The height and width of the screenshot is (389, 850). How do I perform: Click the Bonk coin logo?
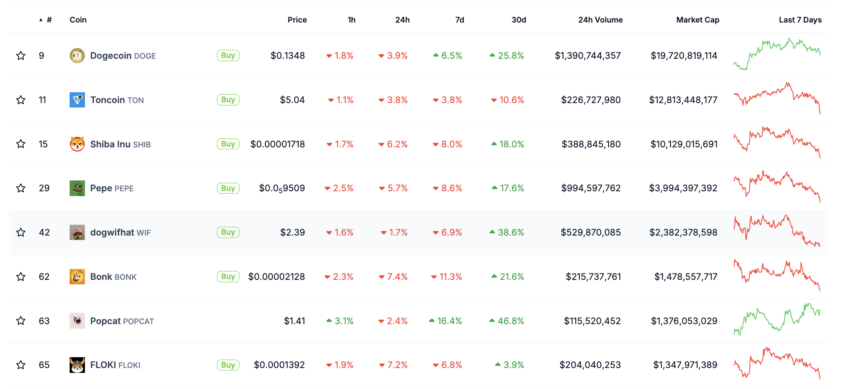coord(77,277)
